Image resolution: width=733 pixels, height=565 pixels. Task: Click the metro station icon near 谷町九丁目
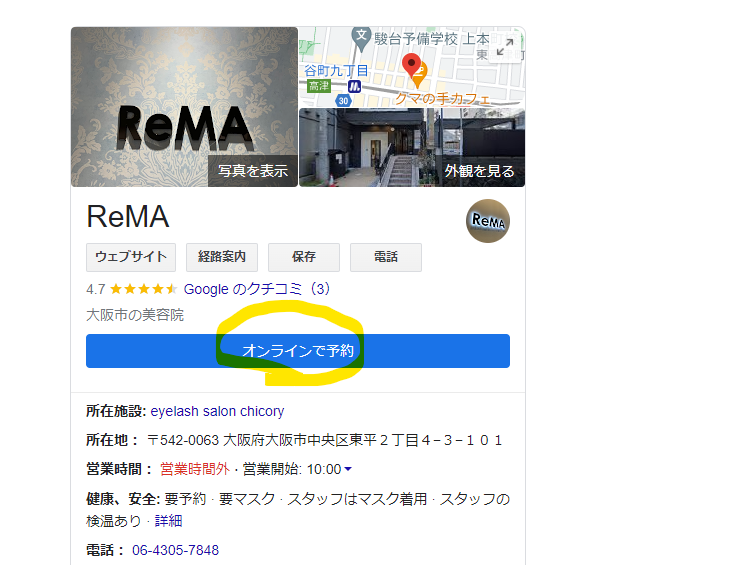[354, 86]
